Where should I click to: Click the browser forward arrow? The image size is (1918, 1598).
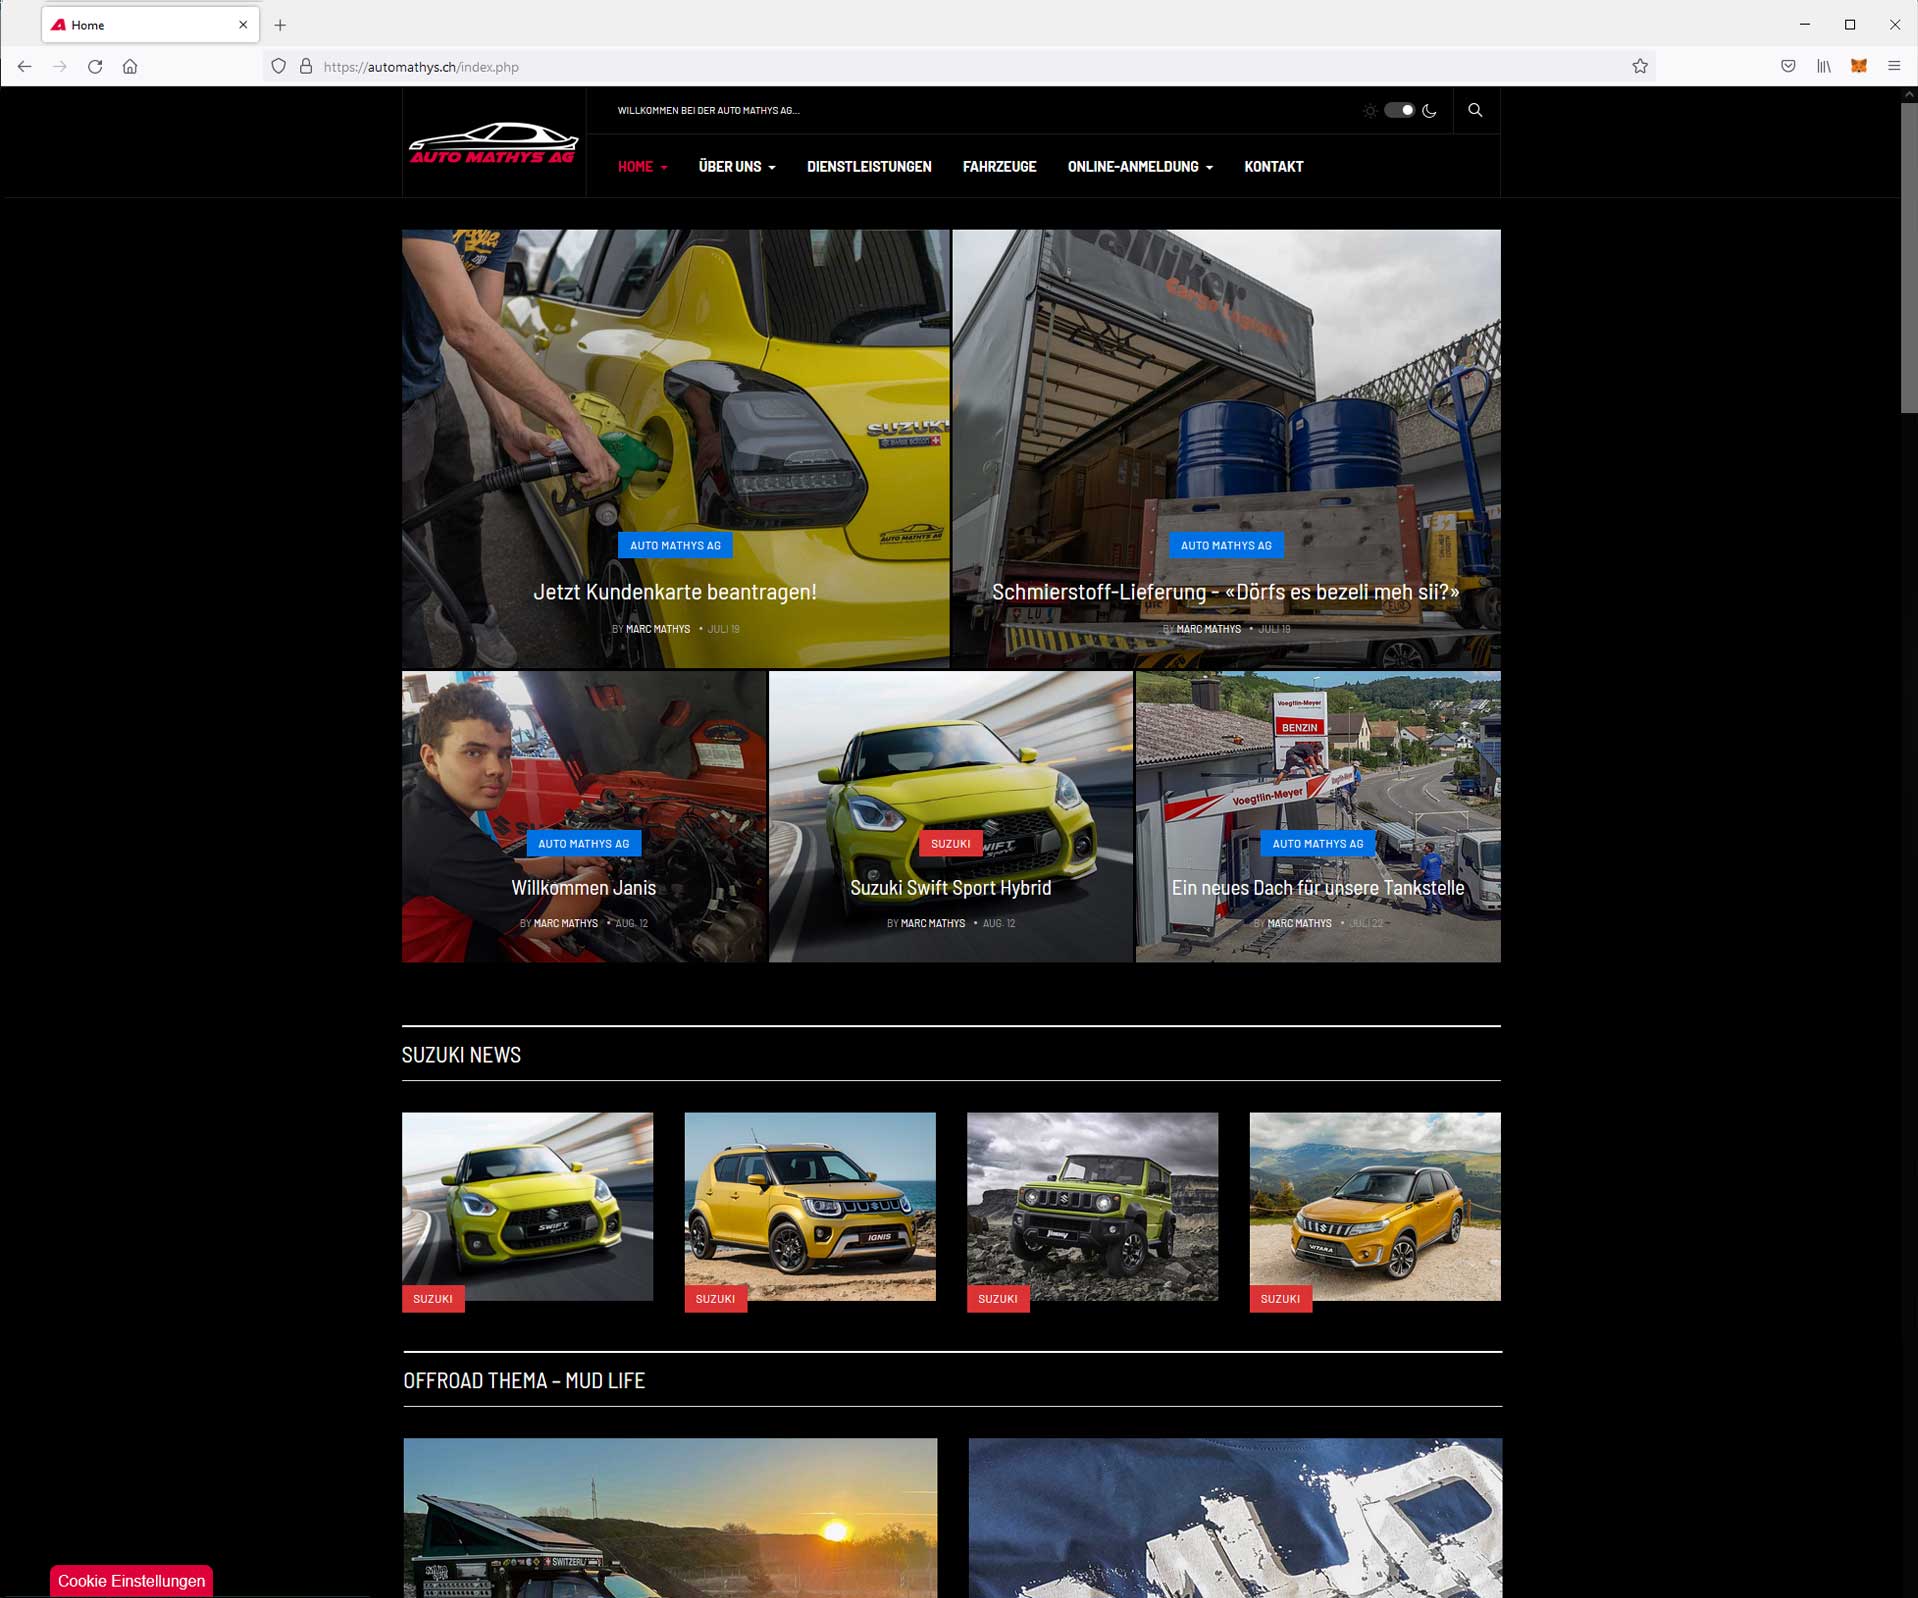pyautogui.click(x=60, y=67)
